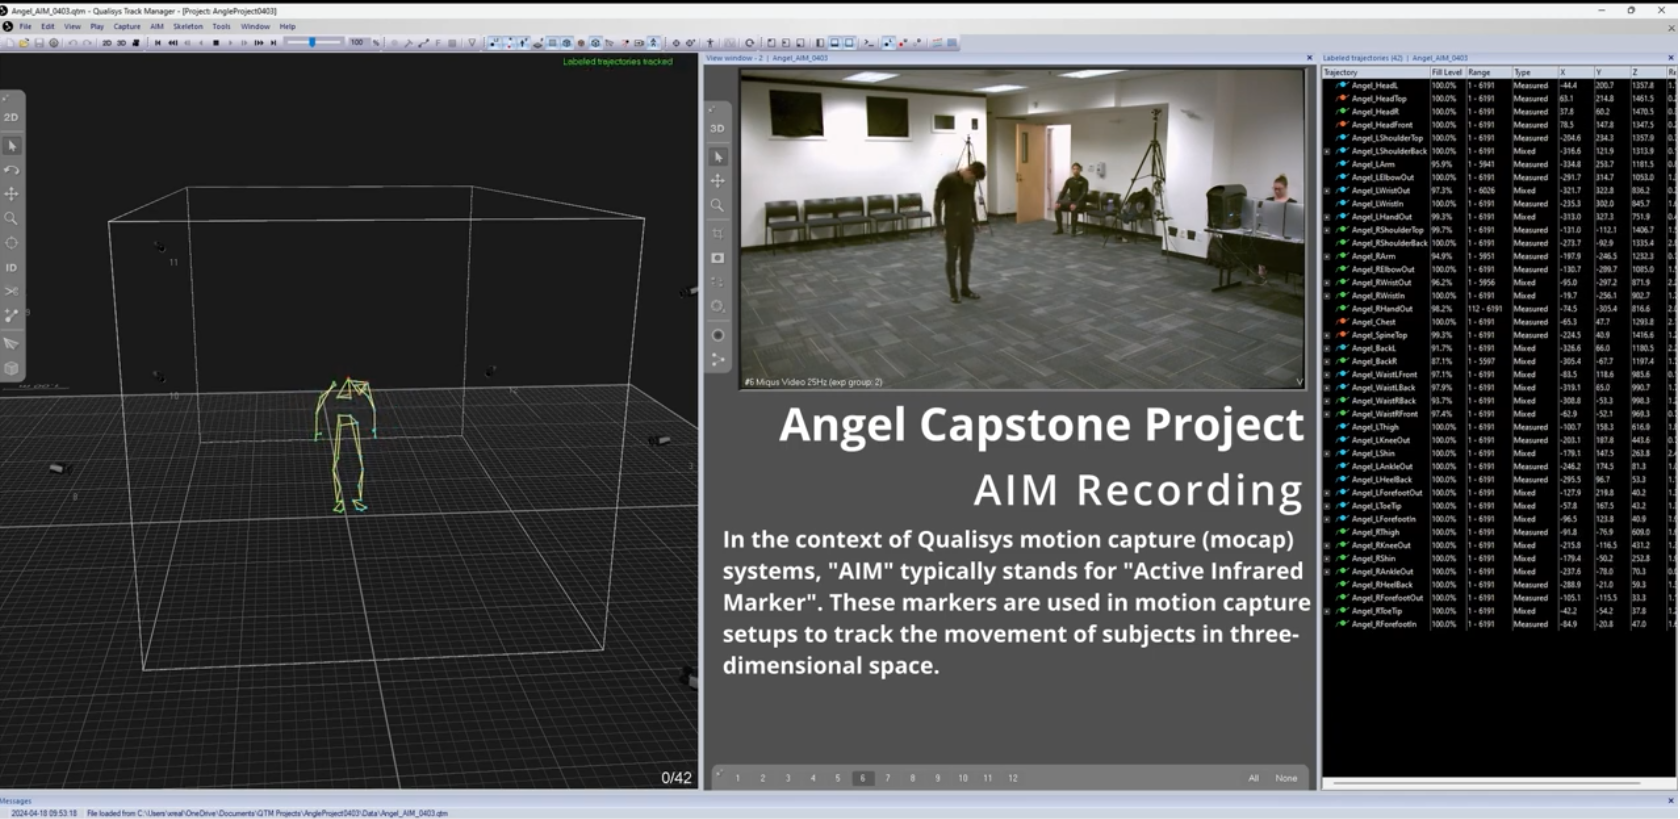This screenshot has height=819, width=1680.
Task: Open the AIM menu
Action: tap(157, 27)
